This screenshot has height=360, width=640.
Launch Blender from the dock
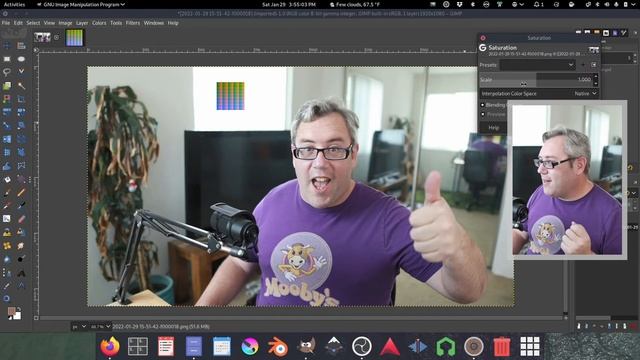278,347
